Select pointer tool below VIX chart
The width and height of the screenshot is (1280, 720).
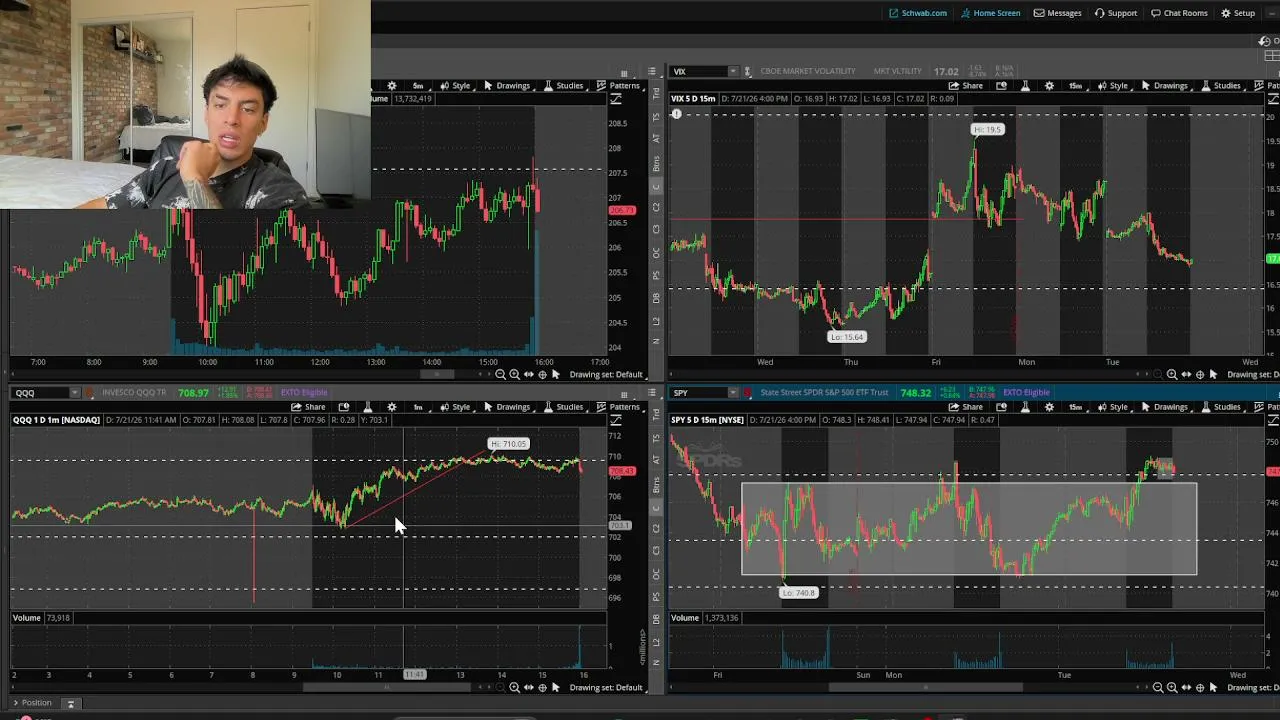point(1213,374)
